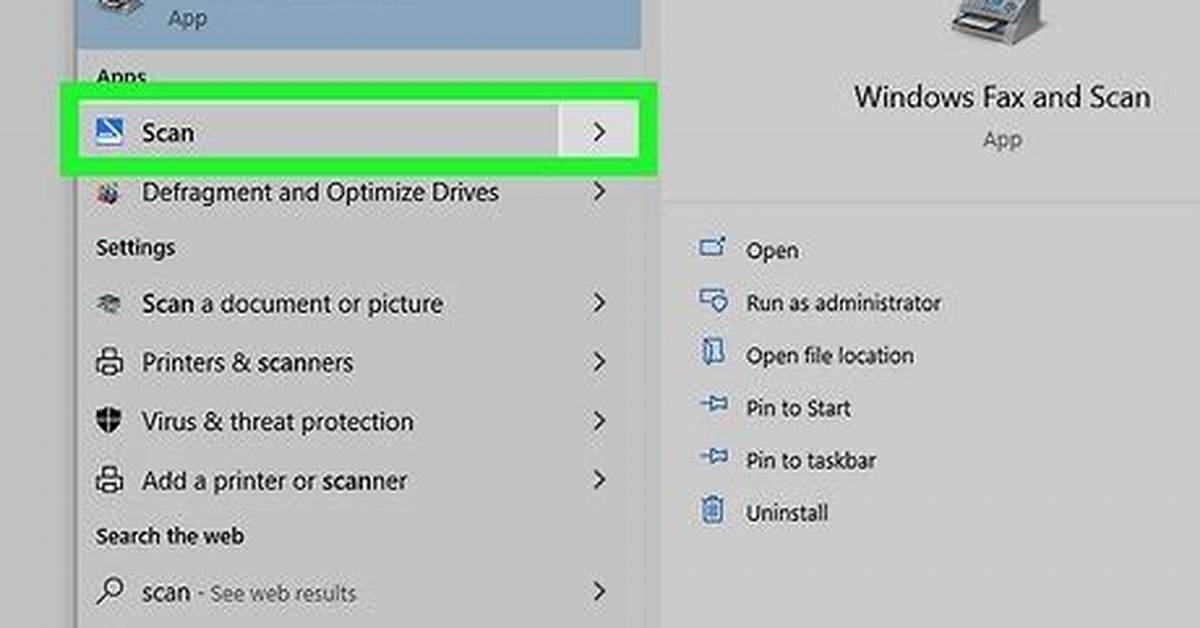Screen dimensions: 1200x628
Task: Click the Printers & scanners printer icon
Action: (108, 362)
